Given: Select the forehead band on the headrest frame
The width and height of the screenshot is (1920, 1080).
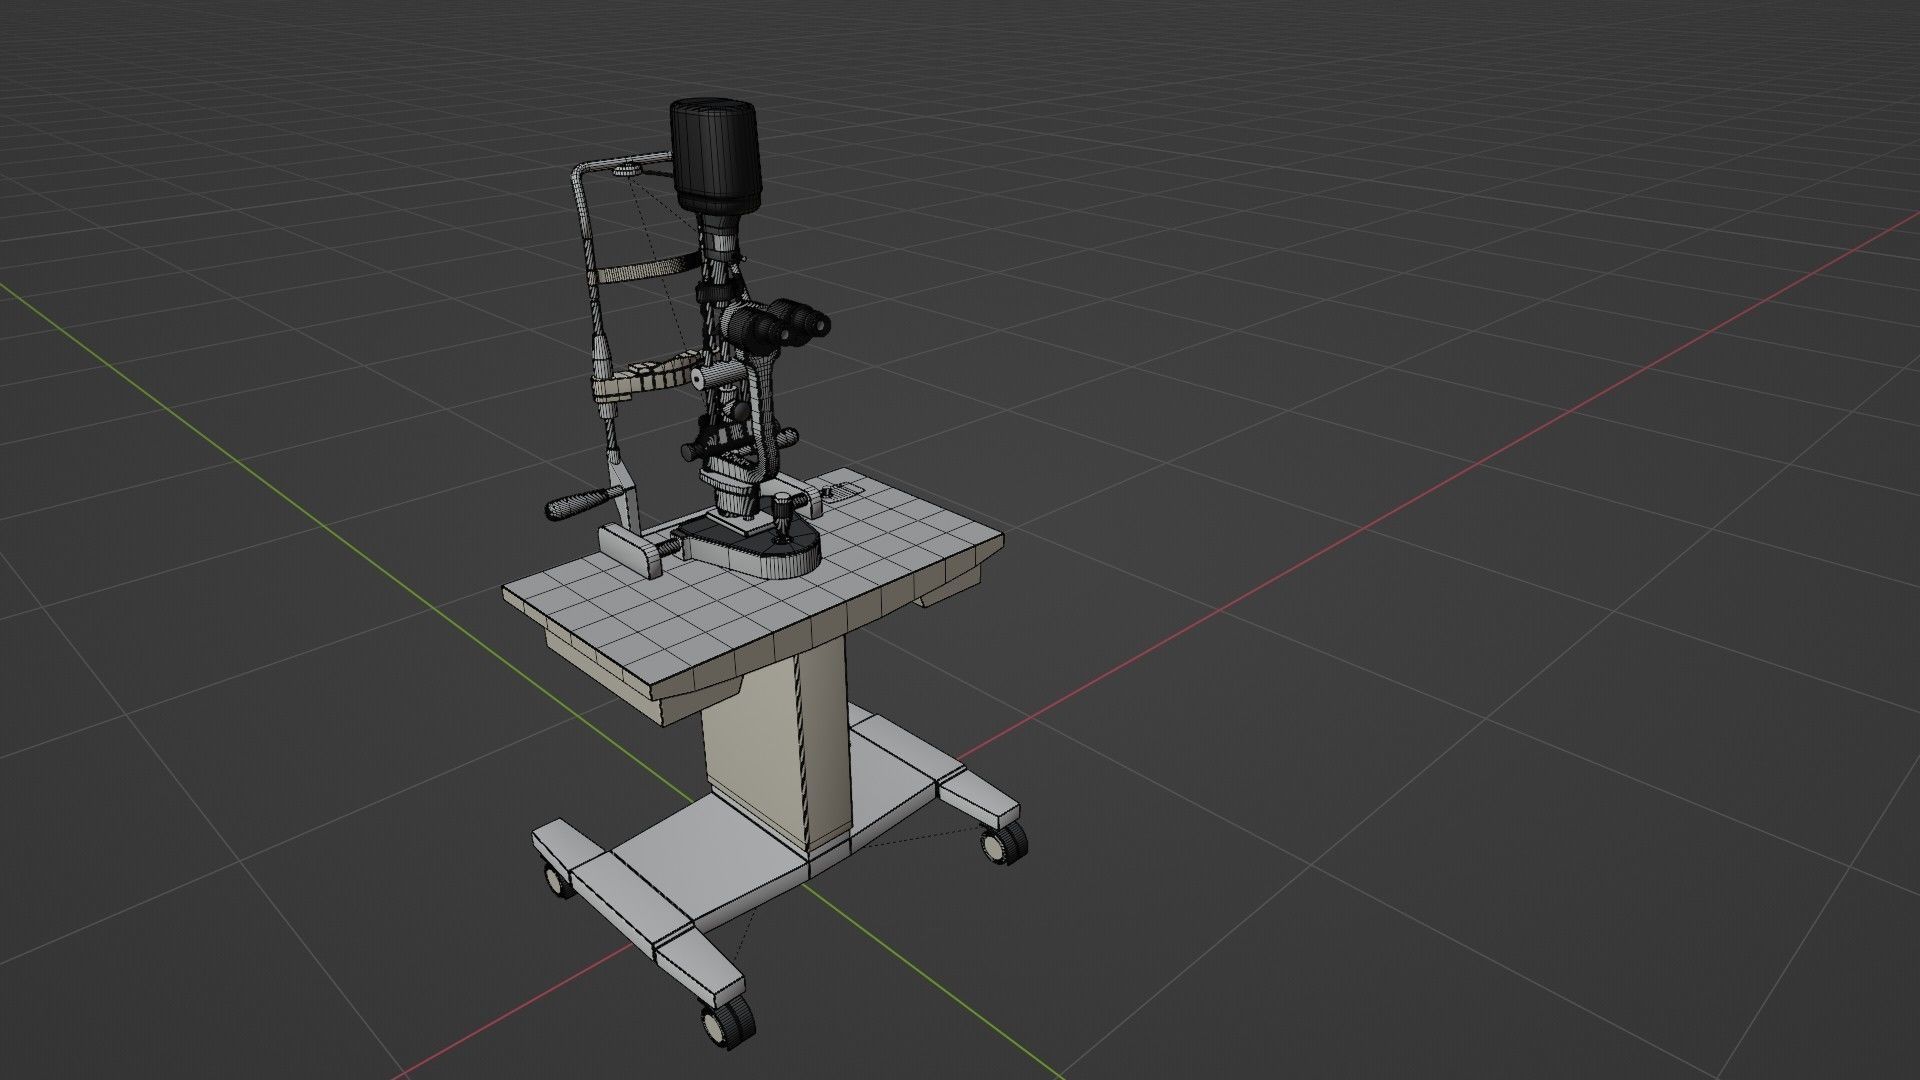Looking at the screenshot, I should [x=645, y=268].
